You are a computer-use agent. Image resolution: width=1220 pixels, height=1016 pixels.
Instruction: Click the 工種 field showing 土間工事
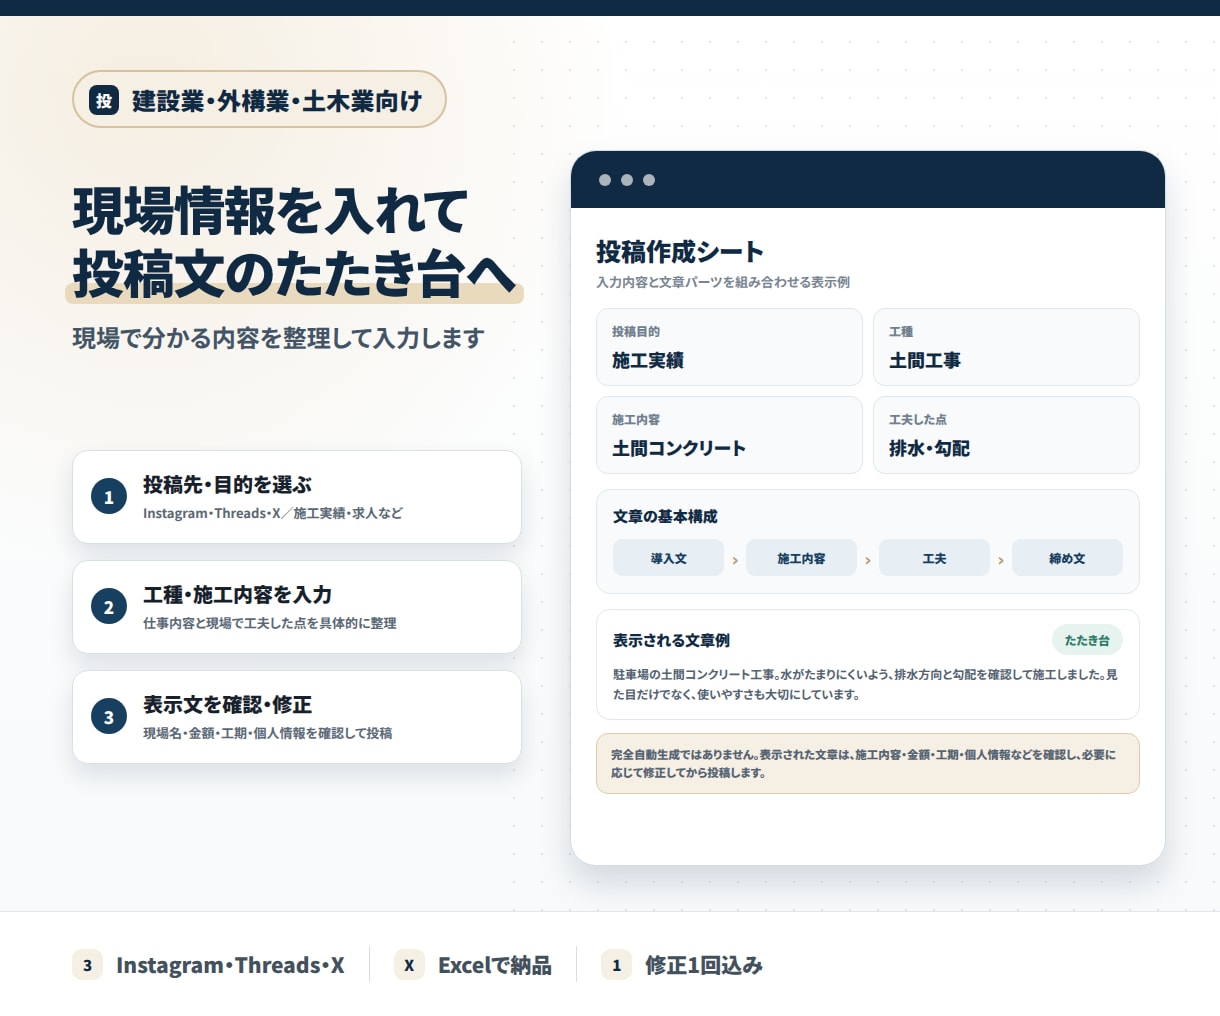click(1006, 347)
